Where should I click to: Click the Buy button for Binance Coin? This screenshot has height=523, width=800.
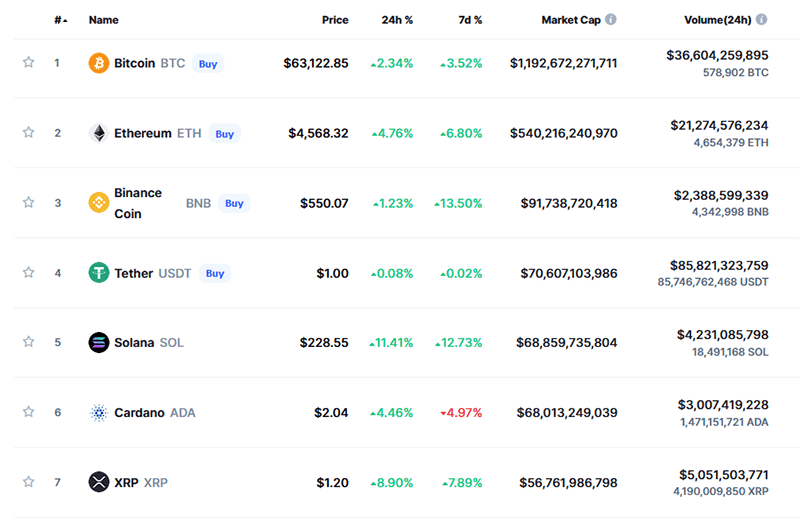click(234, 203)
